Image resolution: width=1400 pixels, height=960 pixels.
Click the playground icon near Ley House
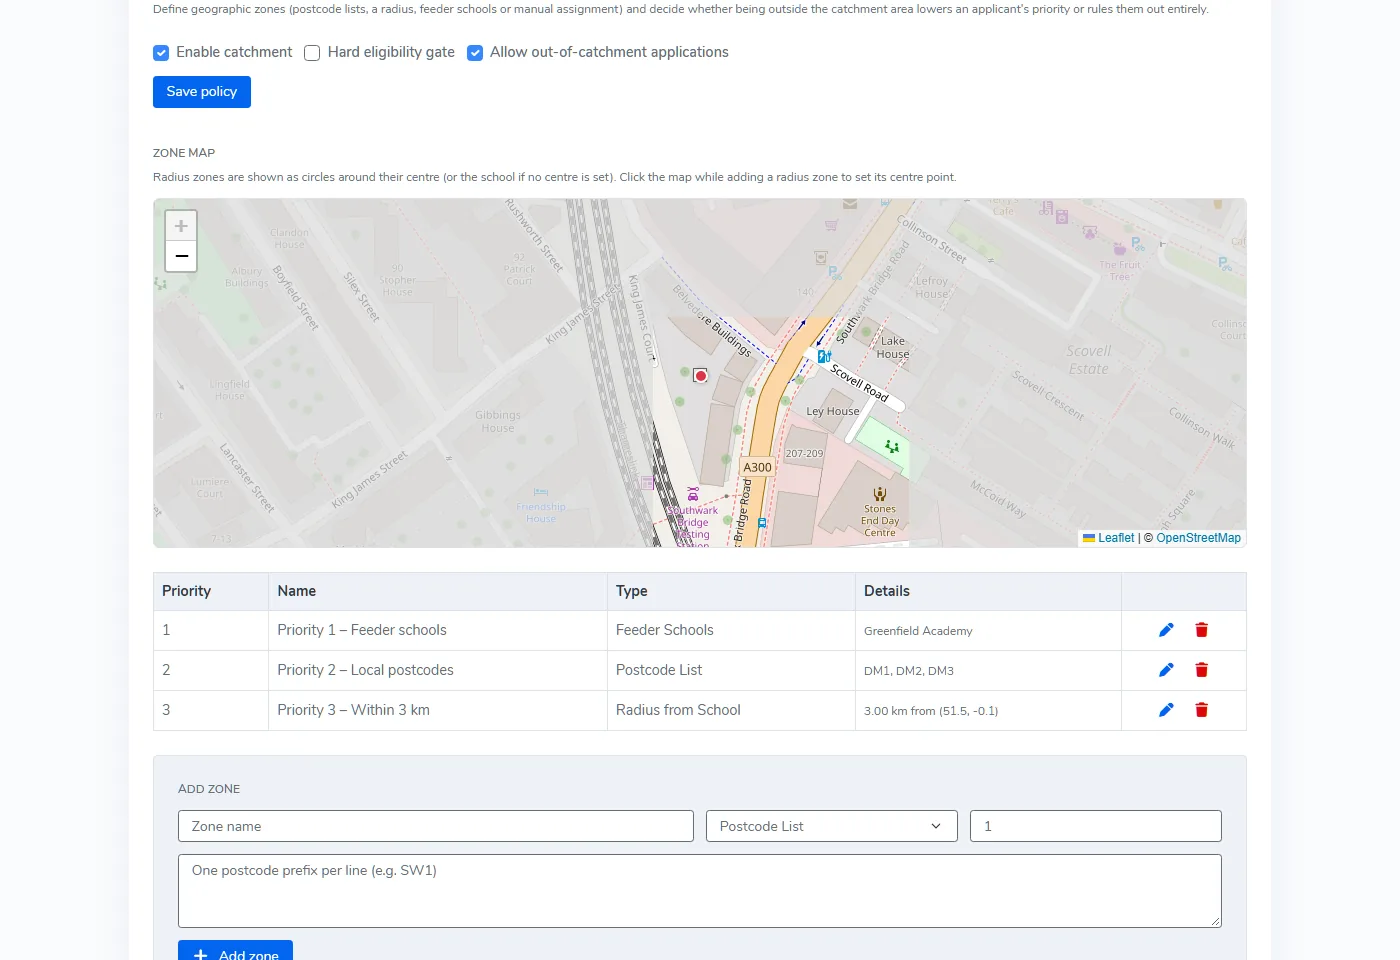click(892, 446)
